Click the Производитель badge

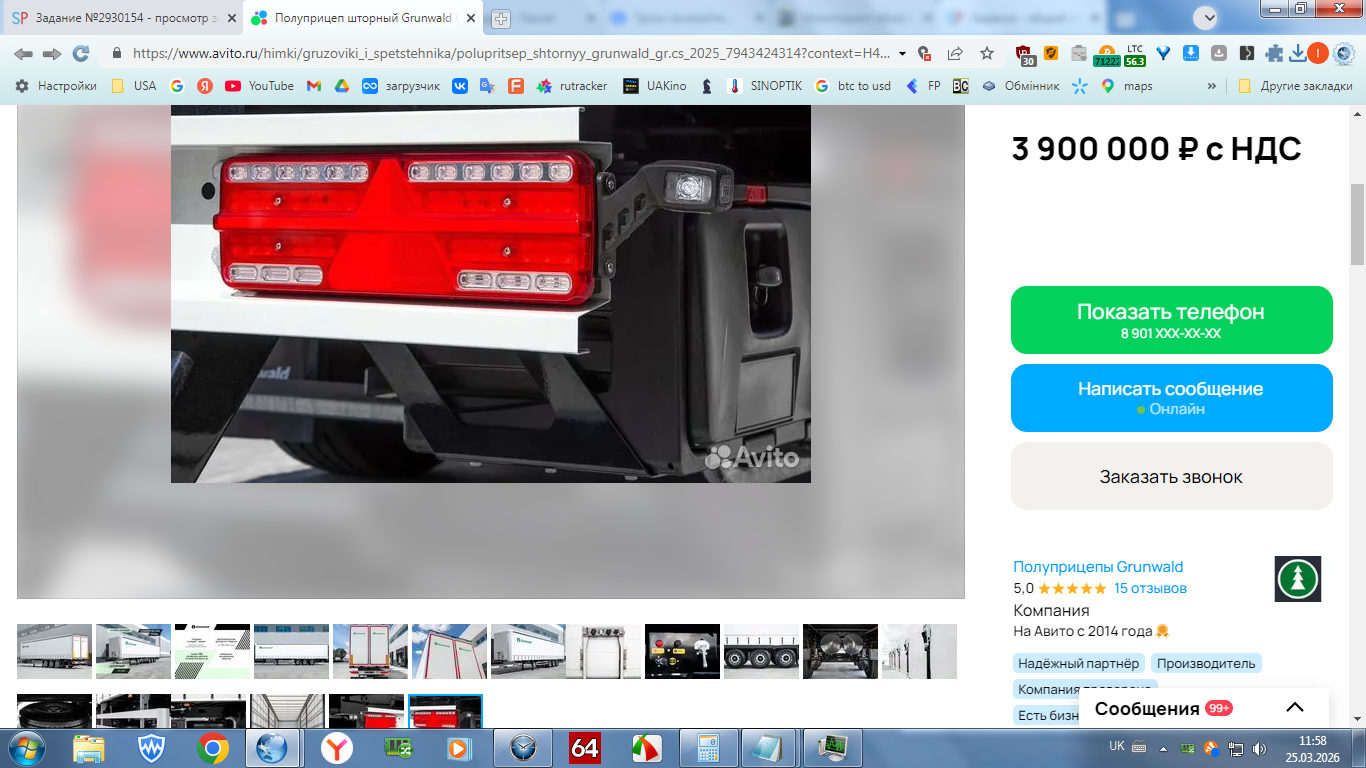point(1206,663)
